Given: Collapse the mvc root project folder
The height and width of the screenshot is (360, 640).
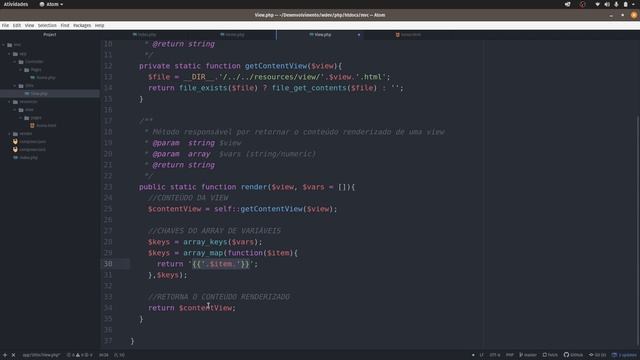Looking at the screenshot, I should 4,45.
